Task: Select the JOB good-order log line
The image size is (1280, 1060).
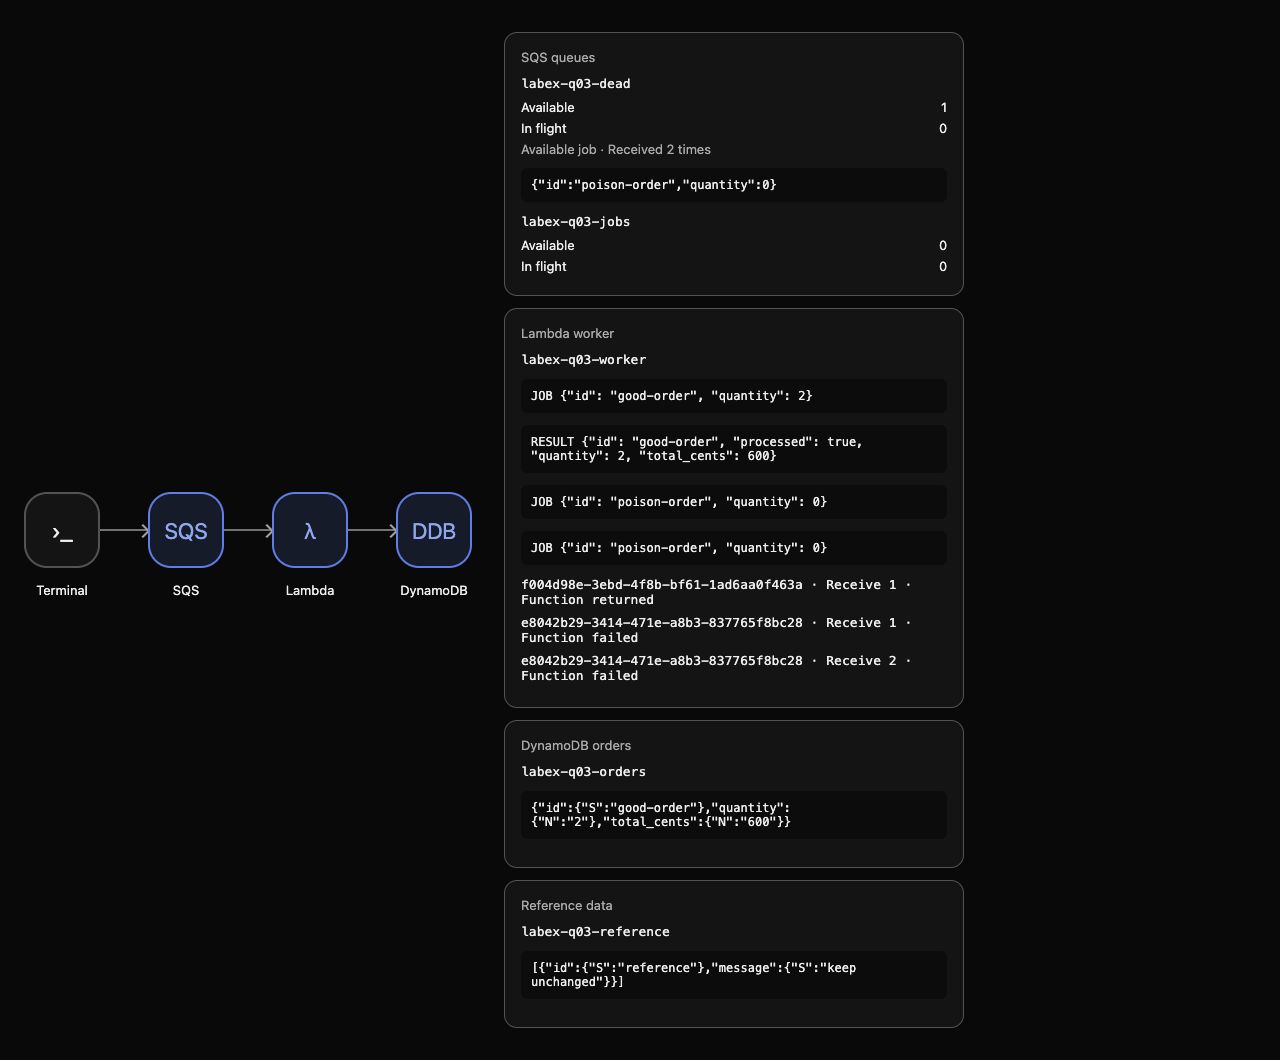Action: 734,396
